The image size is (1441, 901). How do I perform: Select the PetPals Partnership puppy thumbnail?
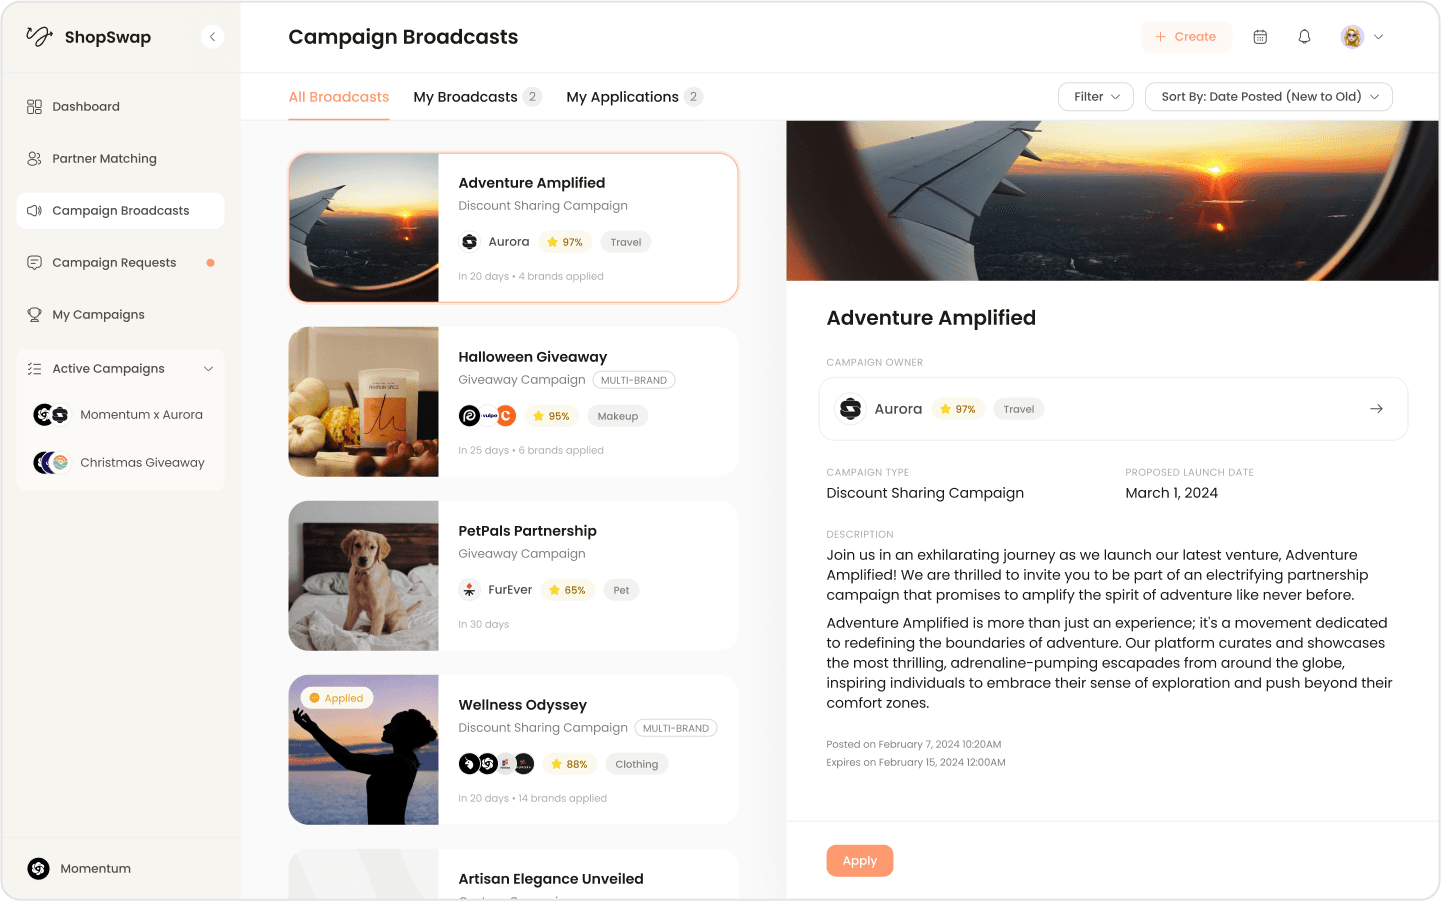[363, 575]
